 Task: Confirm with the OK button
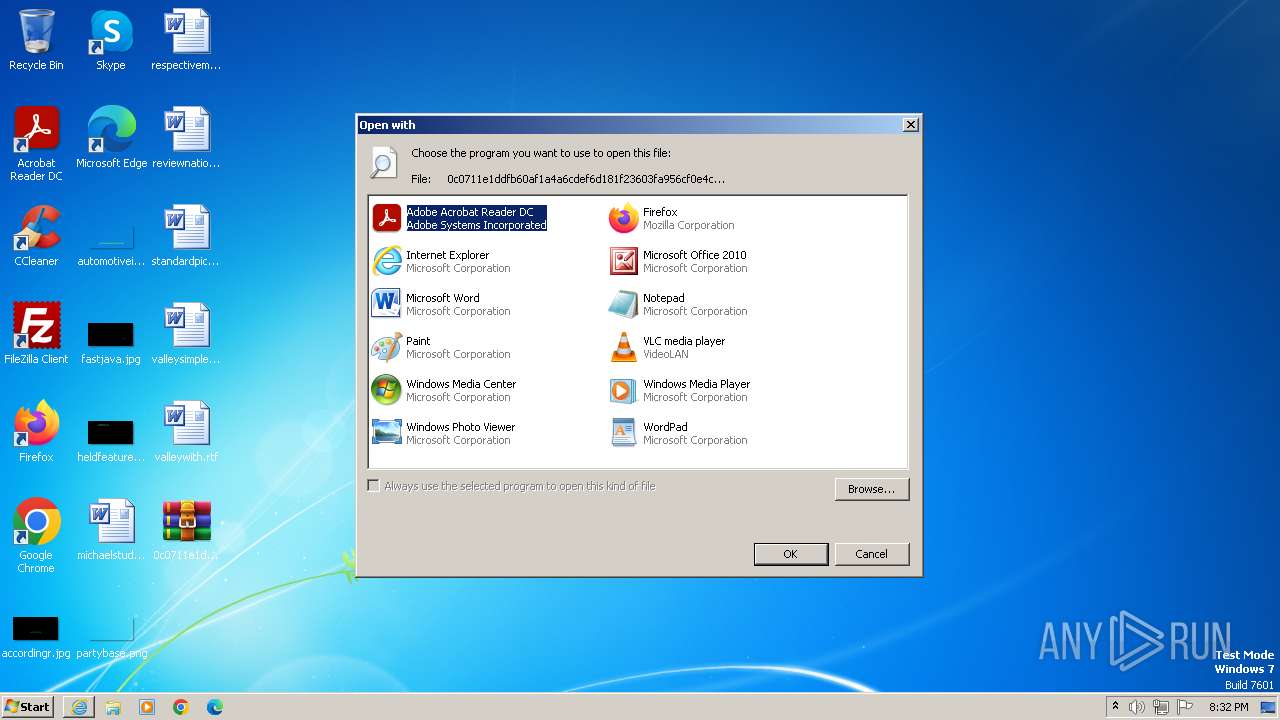pyautogui.click(x=790, y=554)
